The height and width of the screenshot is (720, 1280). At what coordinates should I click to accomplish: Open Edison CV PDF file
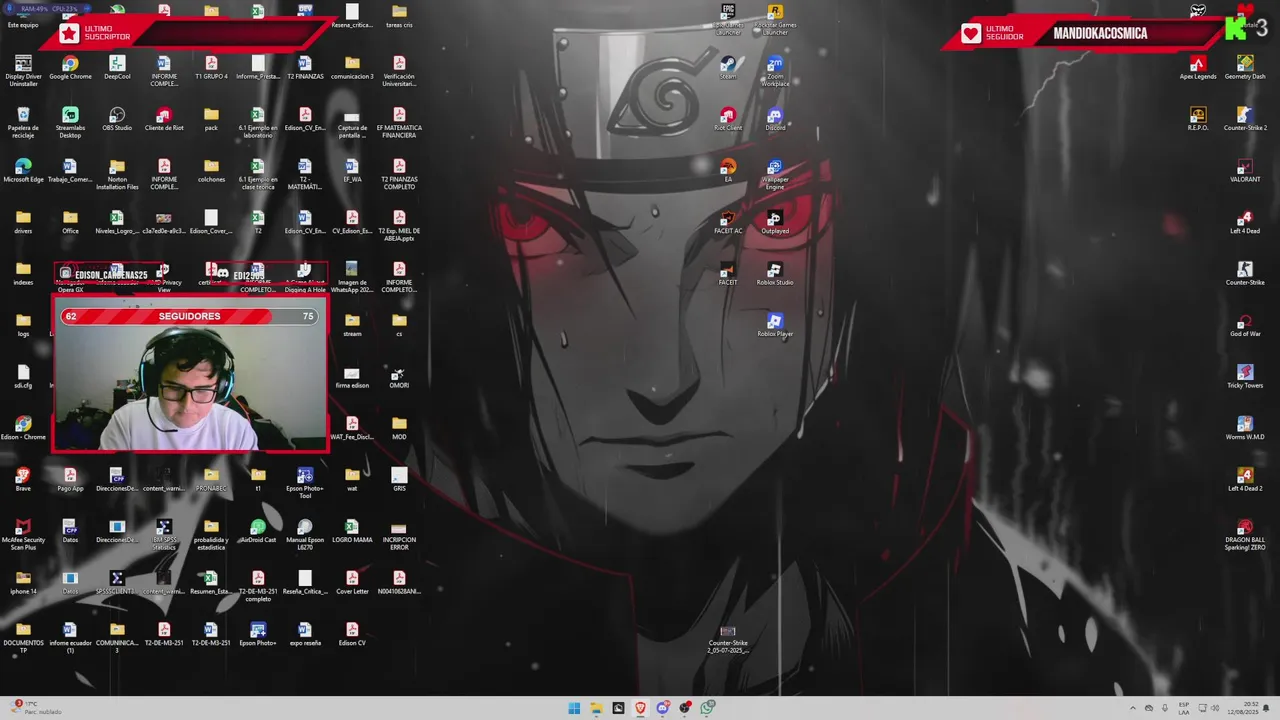click(x=352, y=634)
